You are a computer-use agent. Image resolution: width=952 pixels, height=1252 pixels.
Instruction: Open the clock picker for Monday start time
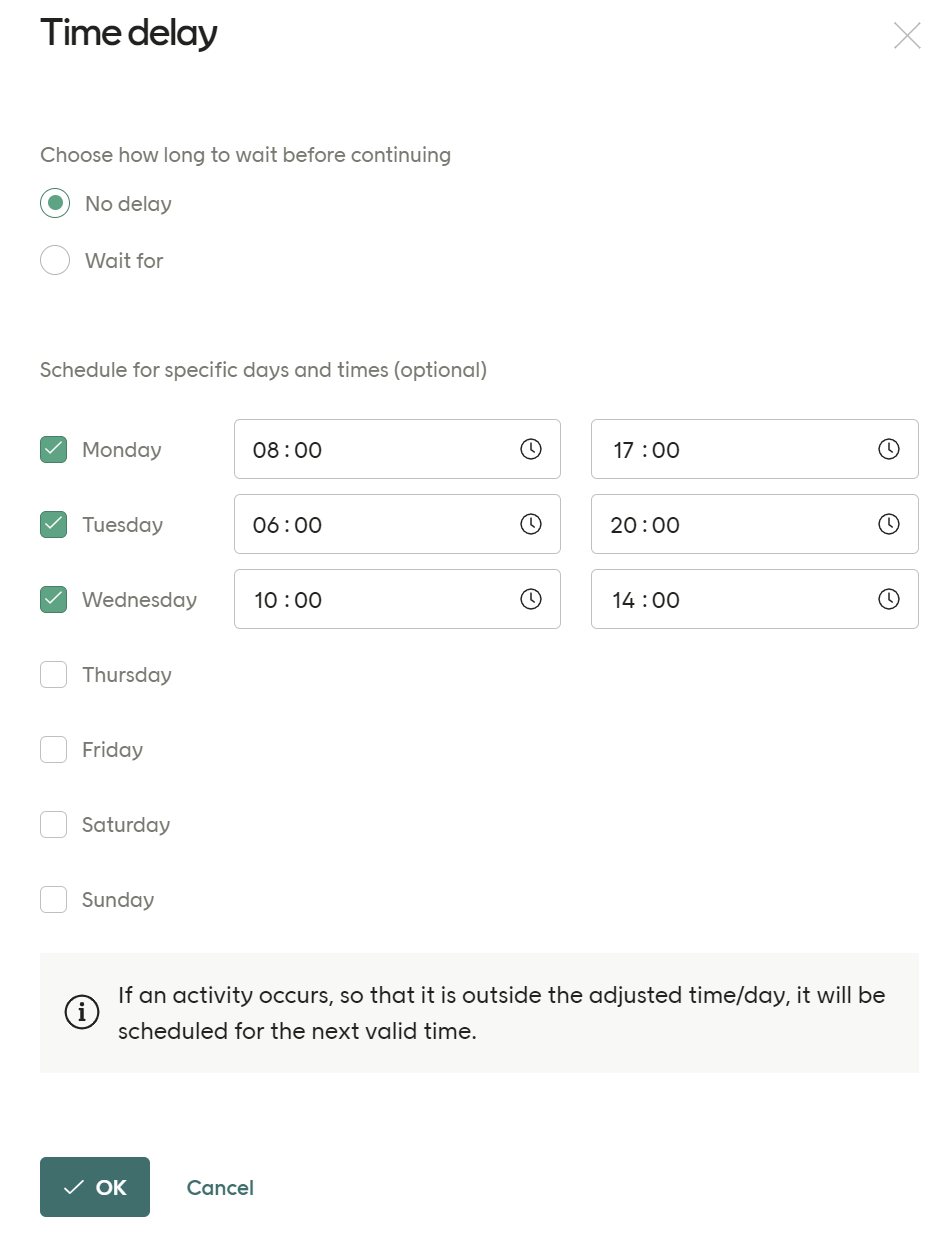coord(530,449)
